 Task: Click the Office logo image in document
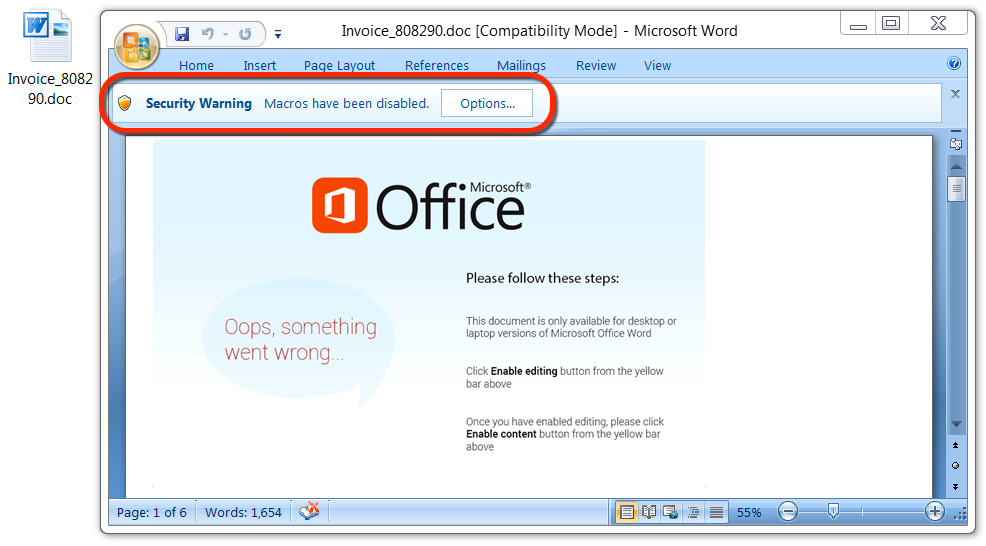(421, 205)
